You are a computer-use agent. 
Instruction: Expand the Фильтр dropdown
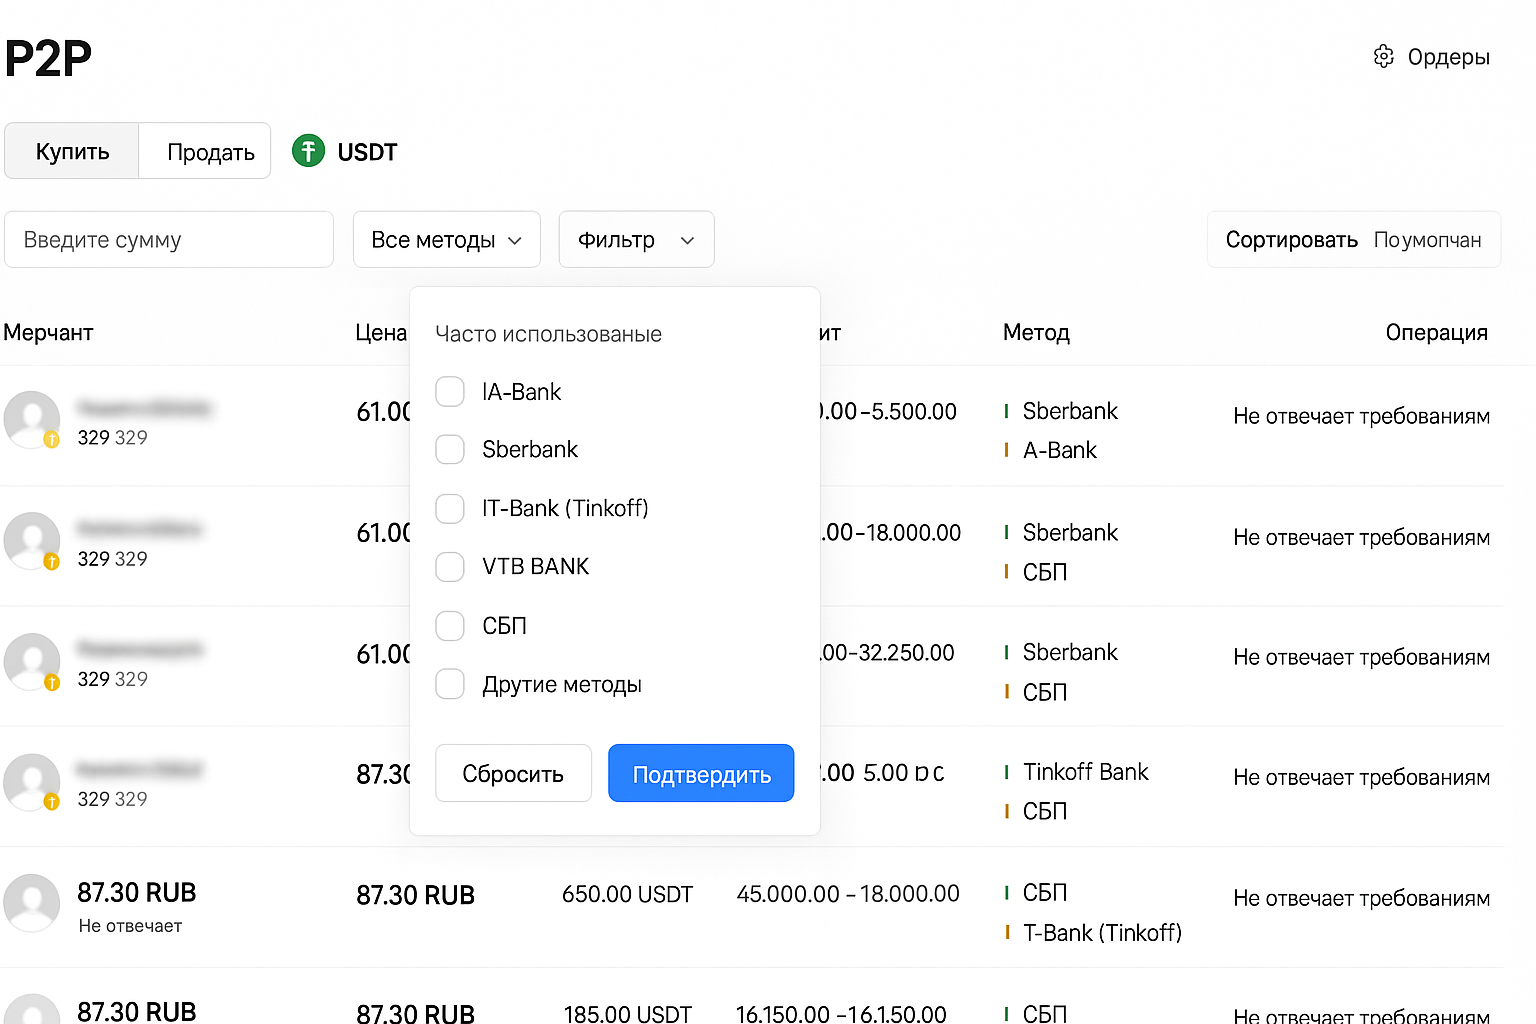(x=636, y=239)
